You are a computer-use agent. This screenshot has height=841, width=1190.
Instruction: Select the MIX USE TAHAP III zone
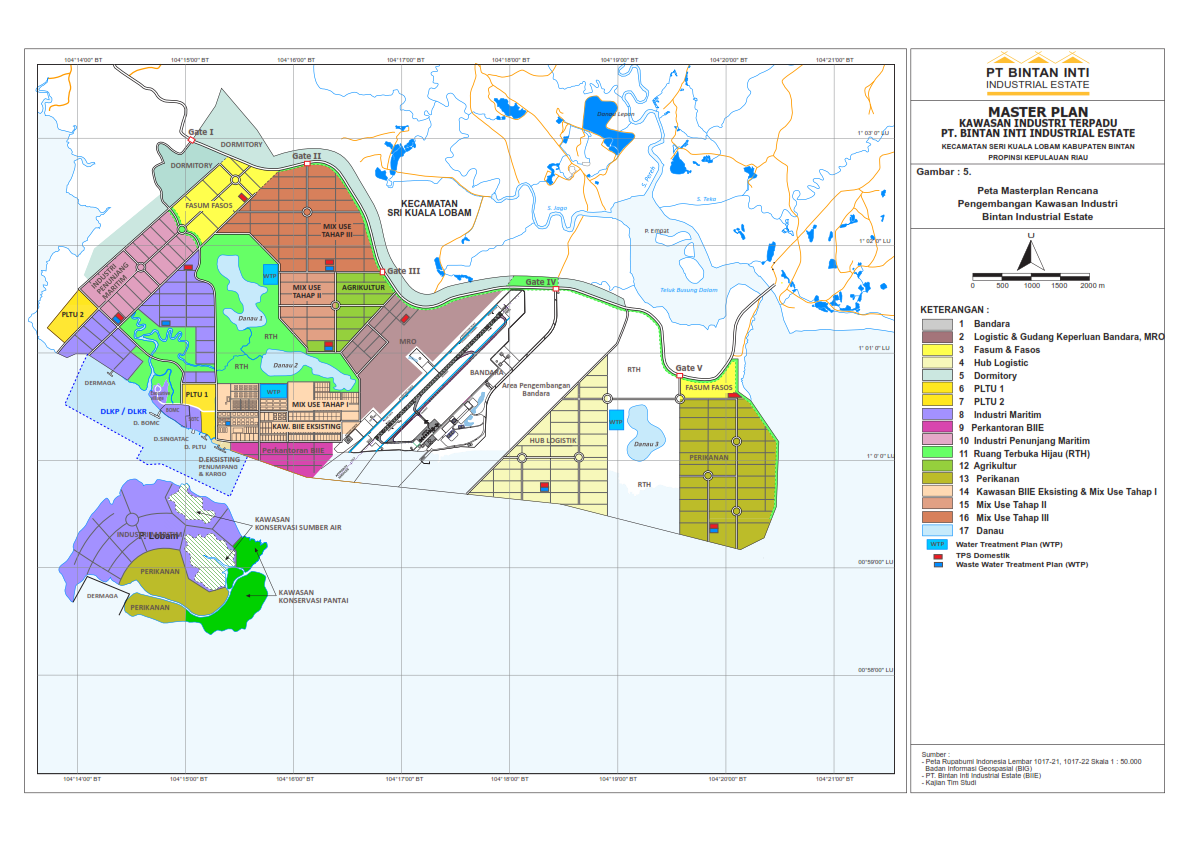point(337,231)
